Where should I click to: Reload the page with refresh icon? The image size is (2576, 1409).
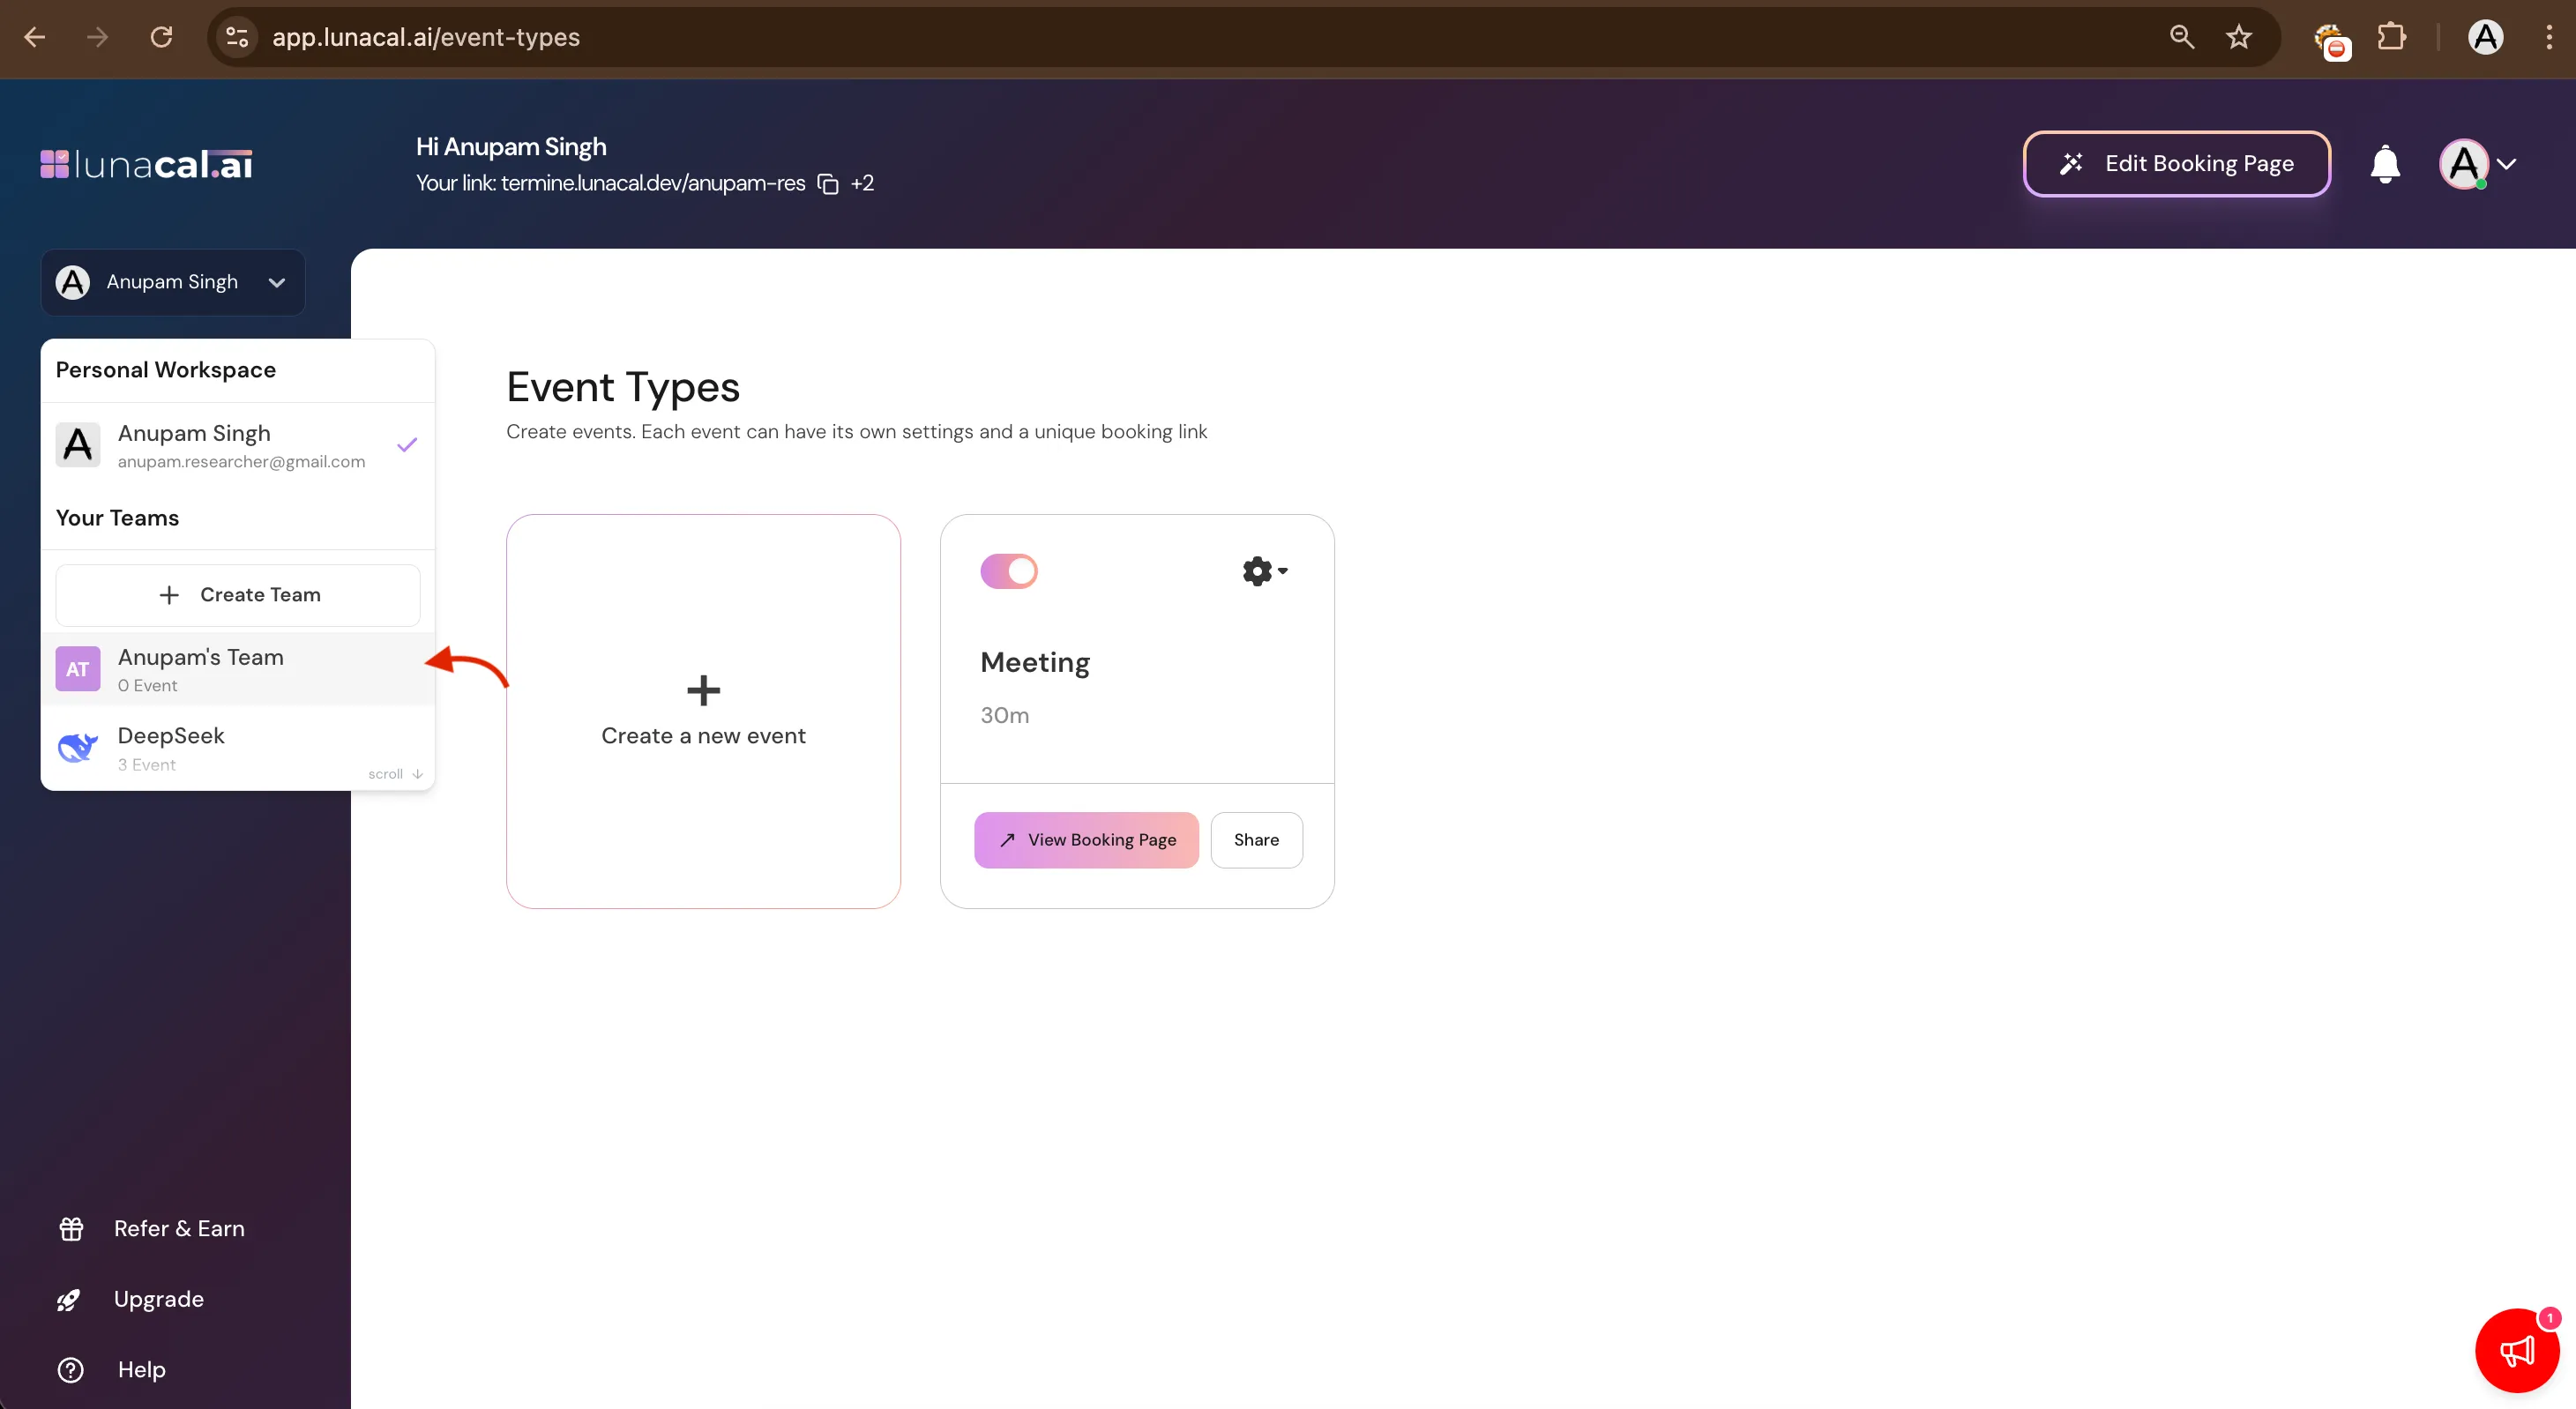point(161,37)
